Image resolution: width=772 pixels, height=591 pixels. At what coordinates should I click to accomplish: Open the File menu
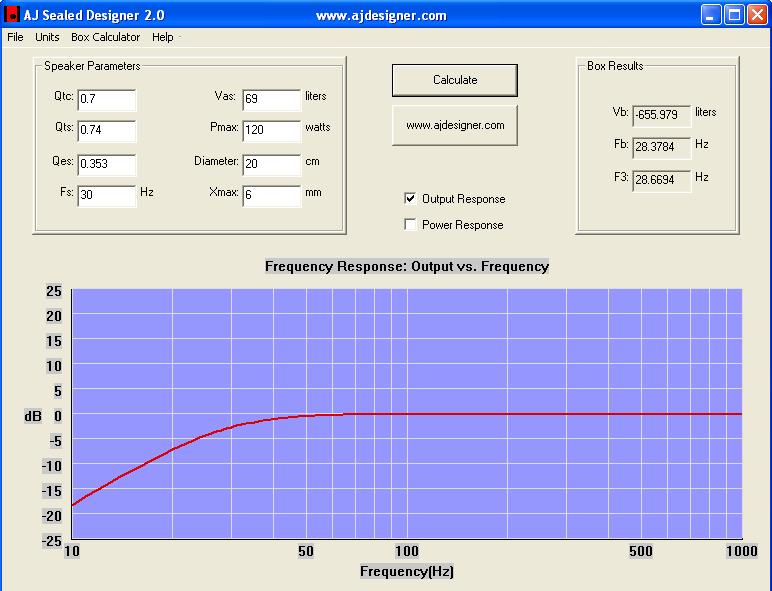[x=15, y=37]
